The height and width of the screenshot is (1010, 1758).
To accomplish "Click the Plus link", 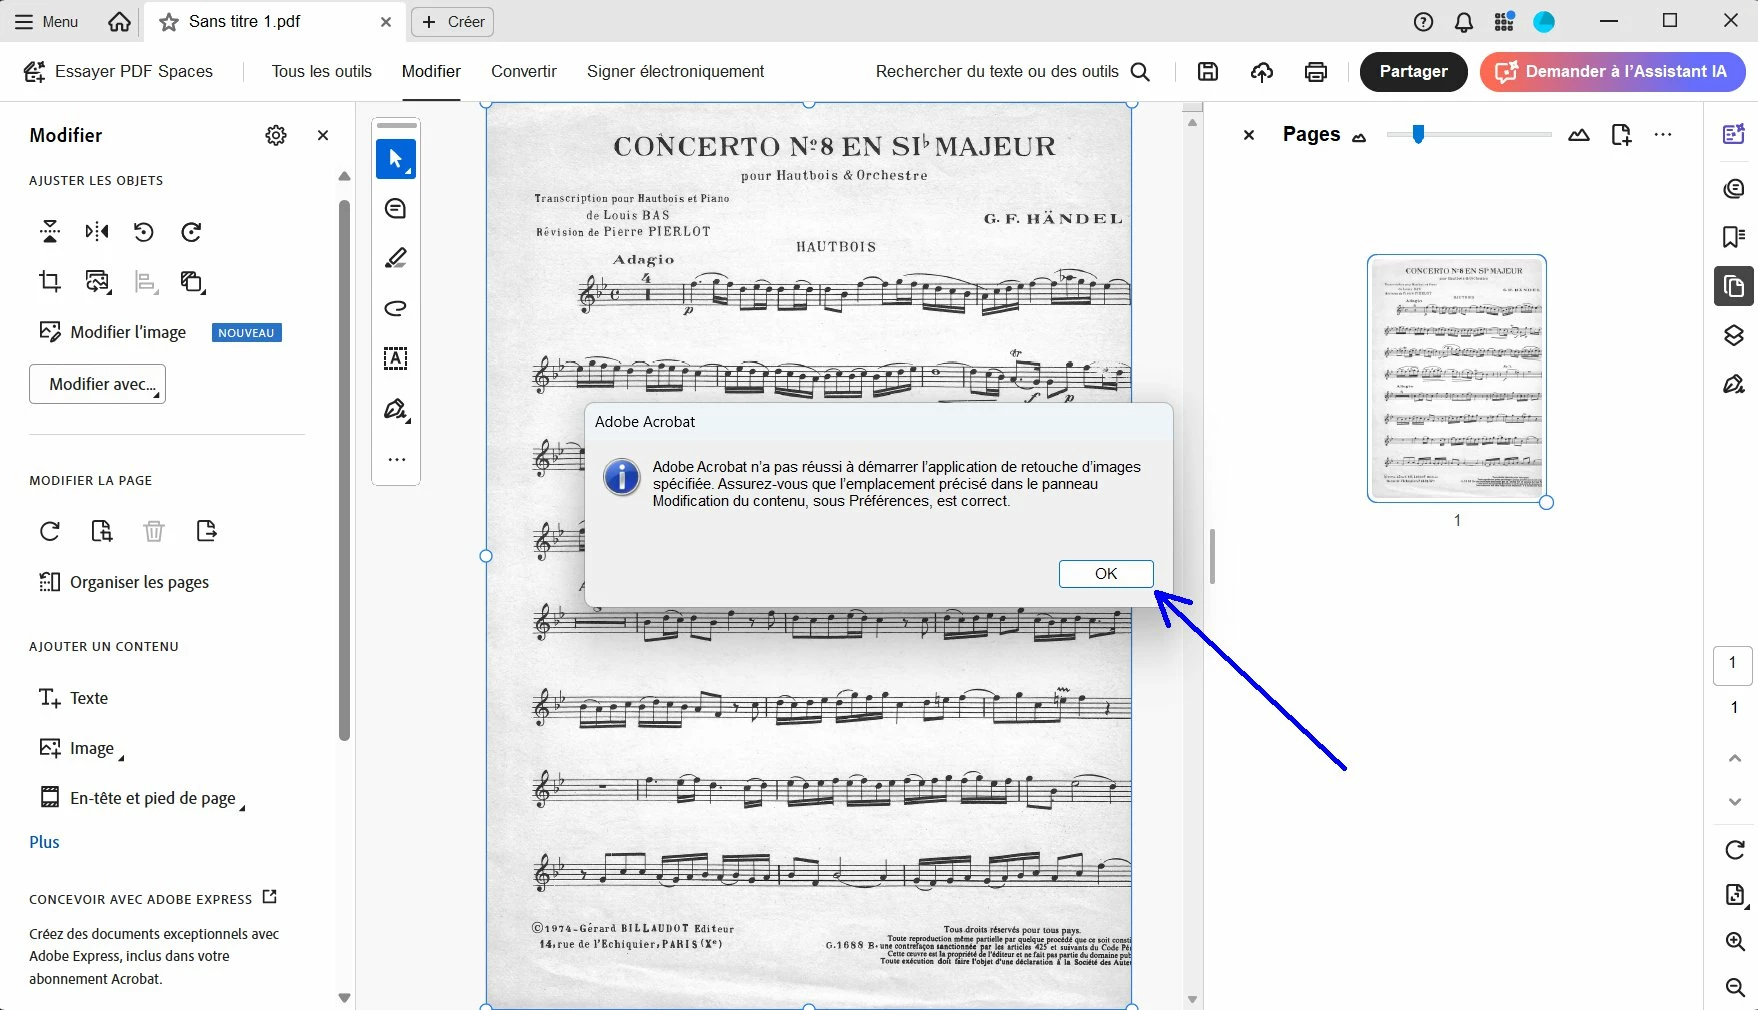I will click(44, 842).
